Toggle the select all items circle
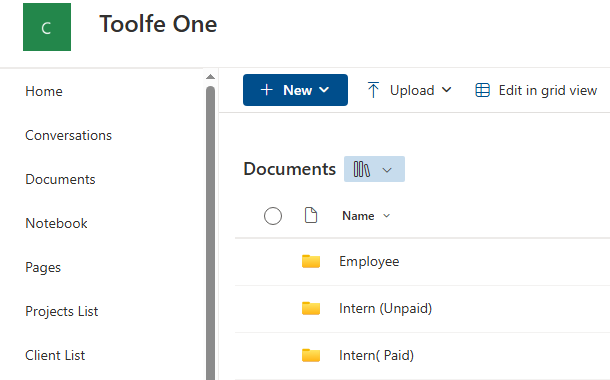Image resolution: width=610 pixels, height=380 pixels. [x=273, y=216]
